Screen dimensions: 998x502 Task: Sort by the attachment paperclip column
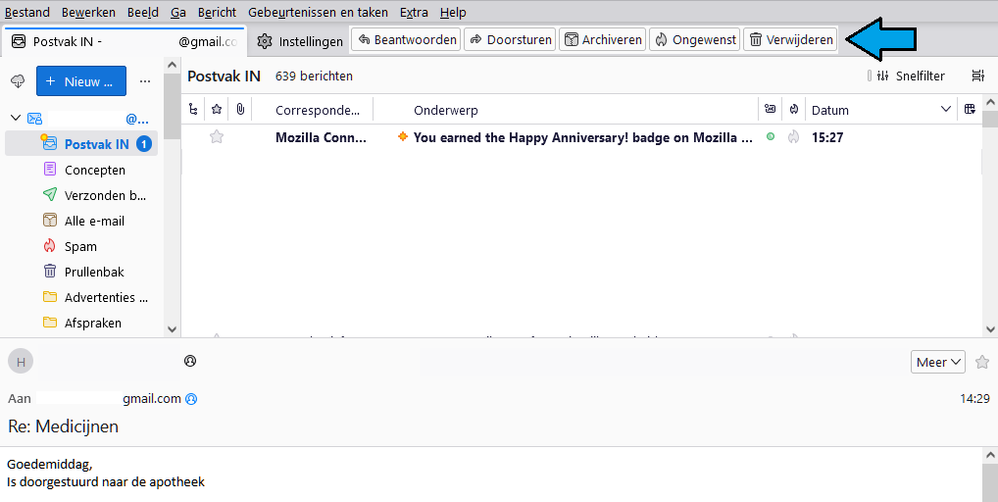coord(240,110)
